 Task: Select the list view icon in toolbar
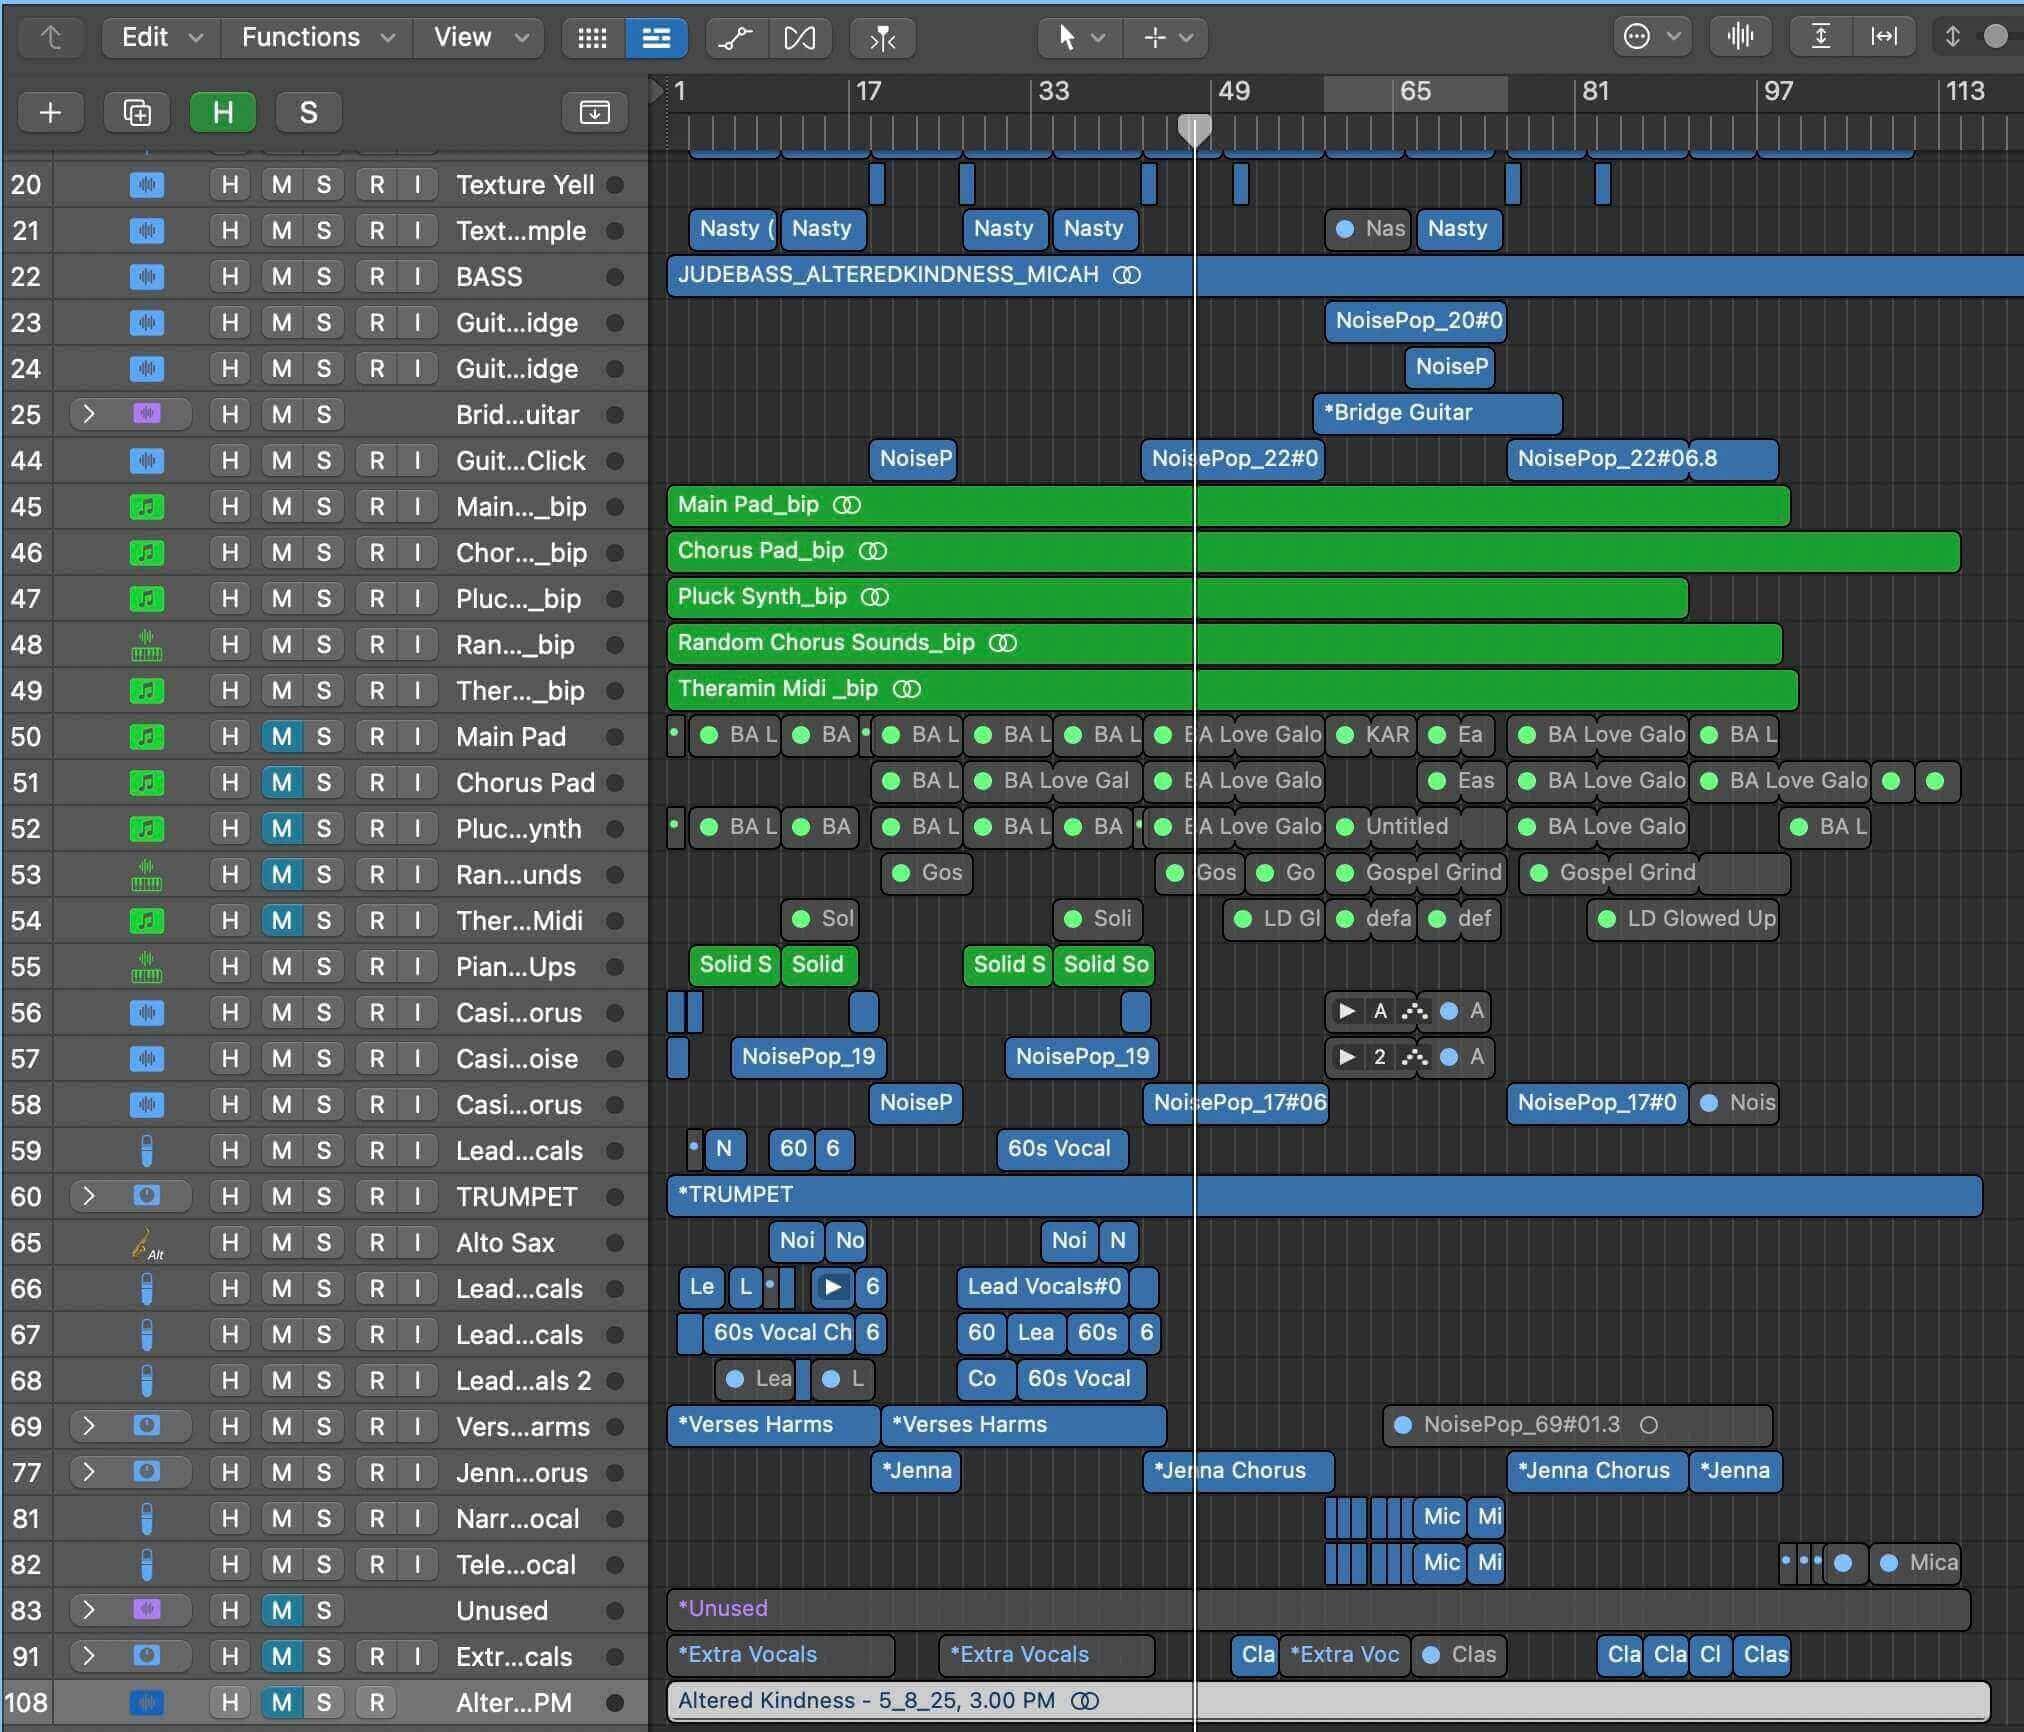655,38
